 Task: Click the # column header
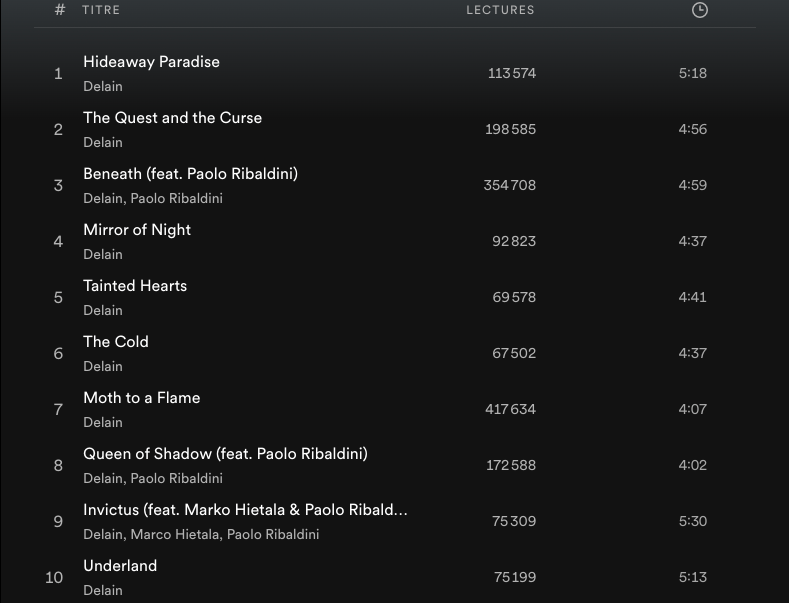click(60, 10)
